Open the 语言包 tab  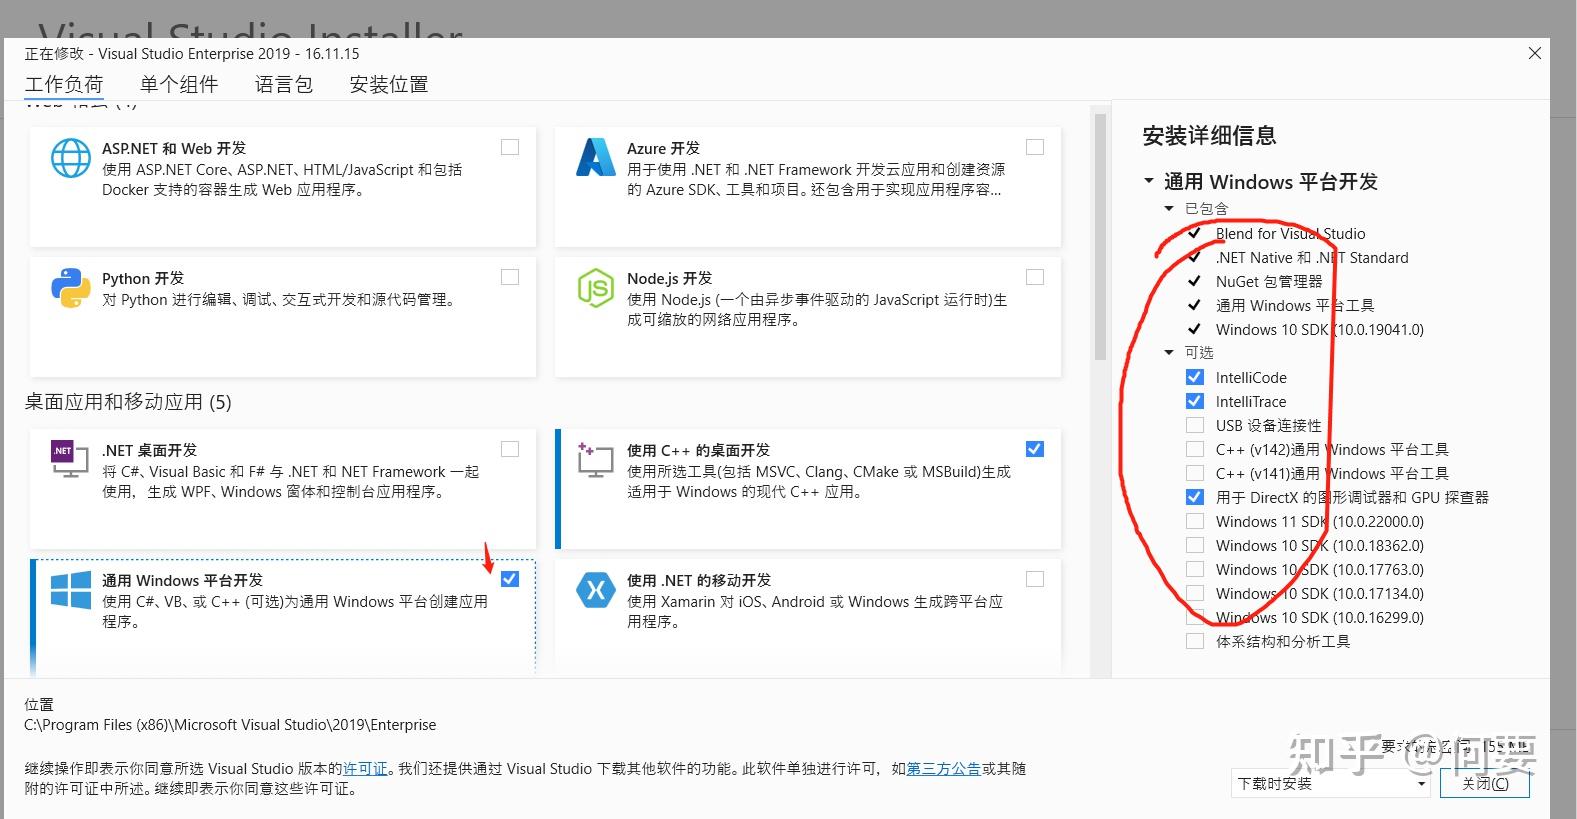(x=284, y=84)
